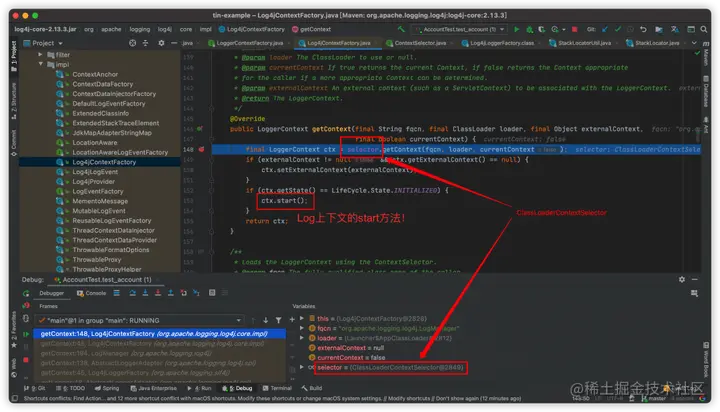
Task: Click getContext breadcrumb in navigation bar
Action: pos(311,29)
